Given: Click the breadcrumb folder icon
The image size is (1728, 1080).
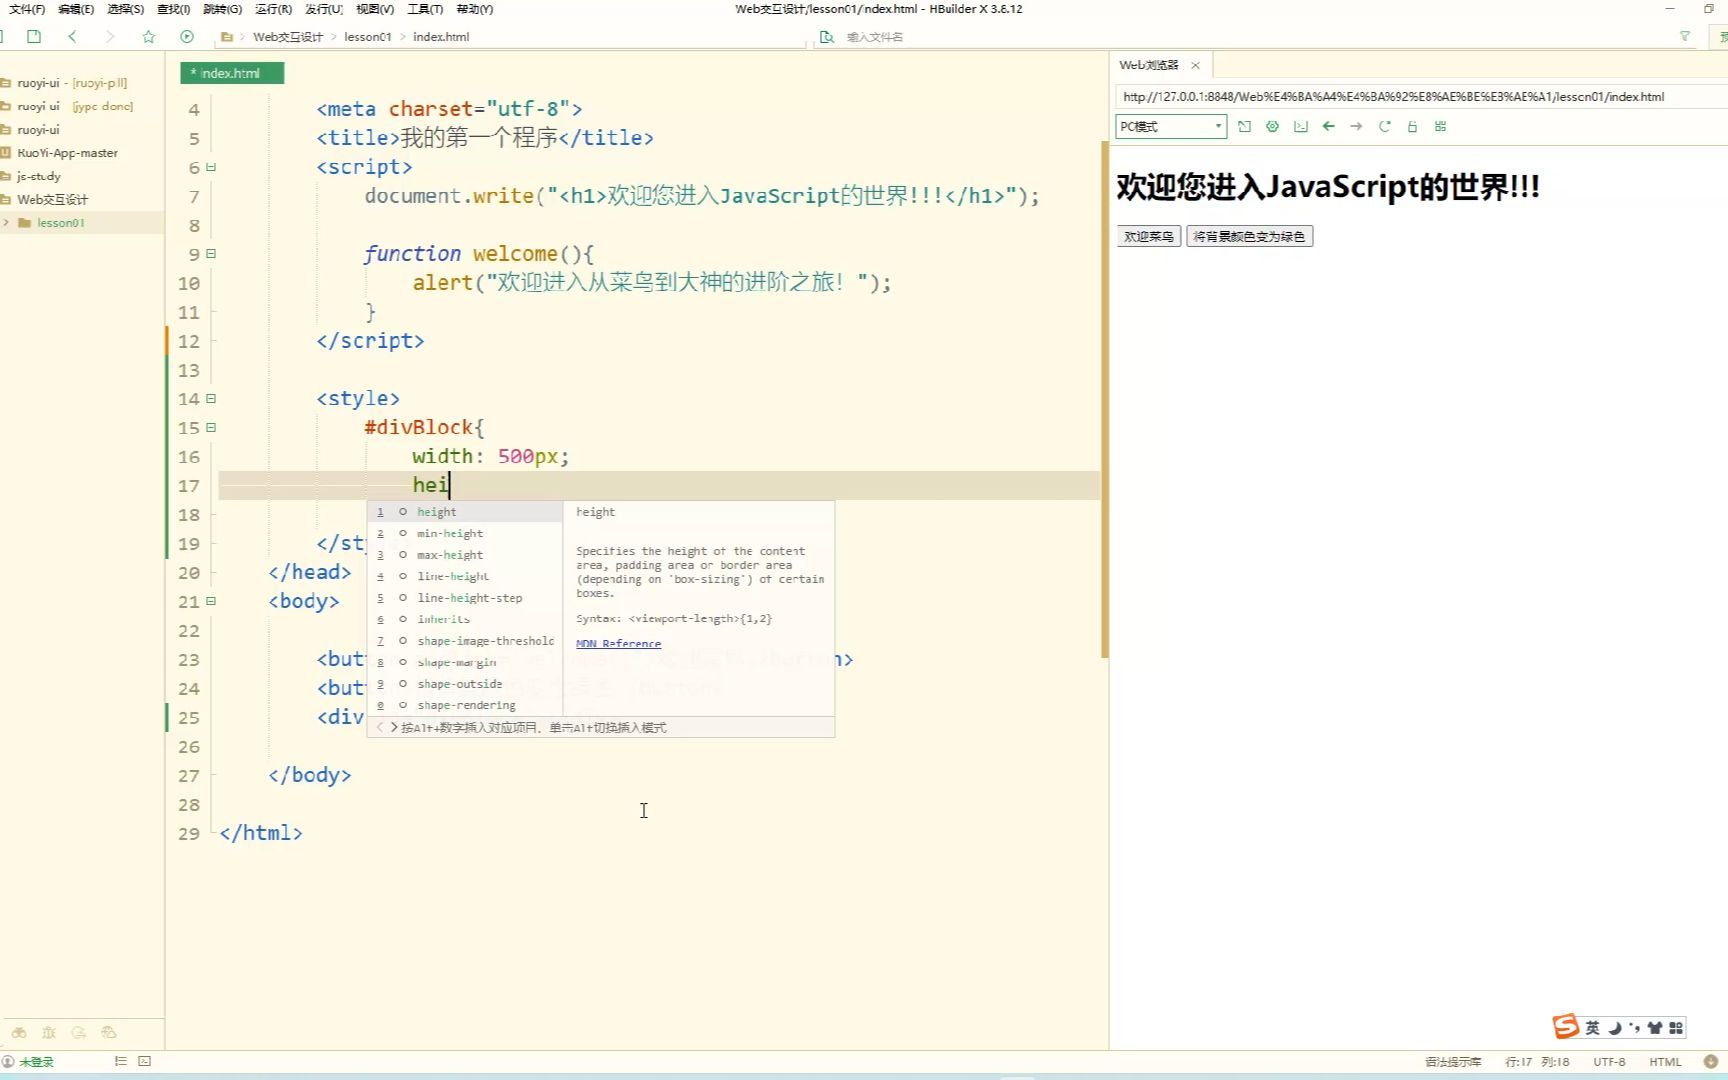Looking at the screenshot, I should click(x=227, y=37).
